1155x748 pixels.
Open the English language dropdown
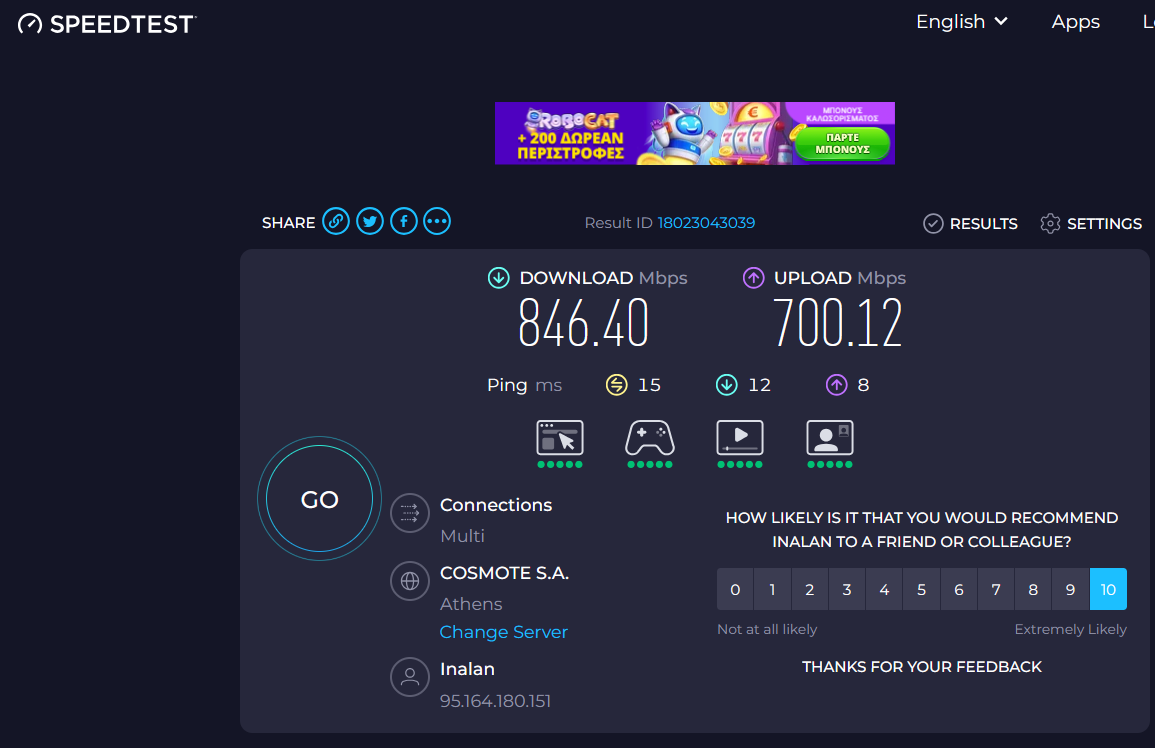click(x=961, y=22)
